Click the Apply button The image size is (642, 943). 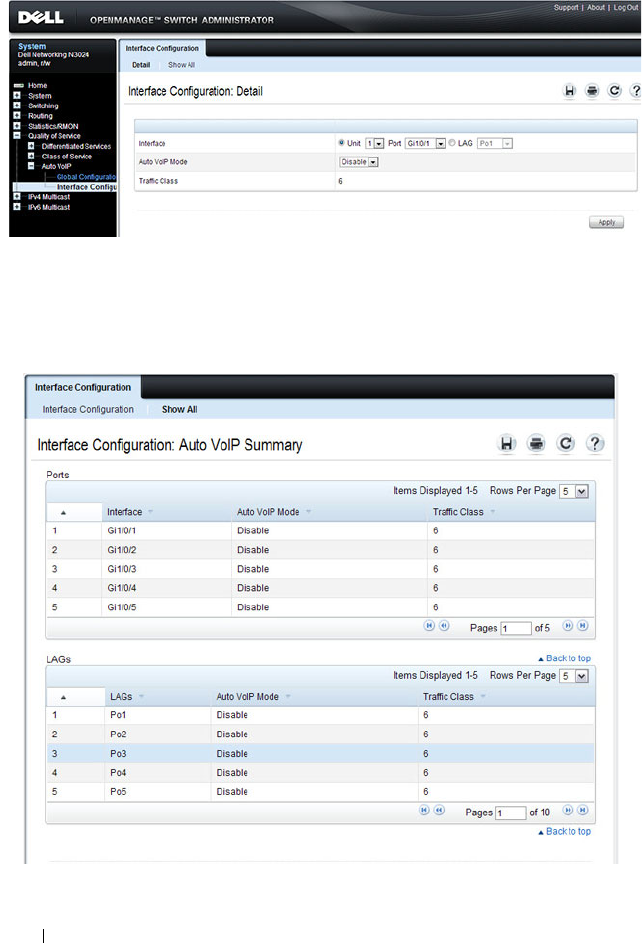pos(607,223)
